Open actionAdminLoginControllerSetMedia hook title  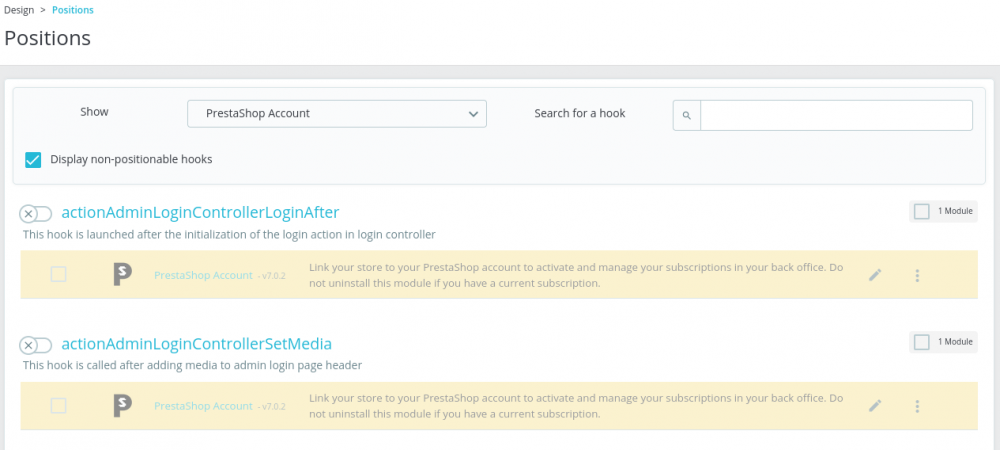pos(196,344)
